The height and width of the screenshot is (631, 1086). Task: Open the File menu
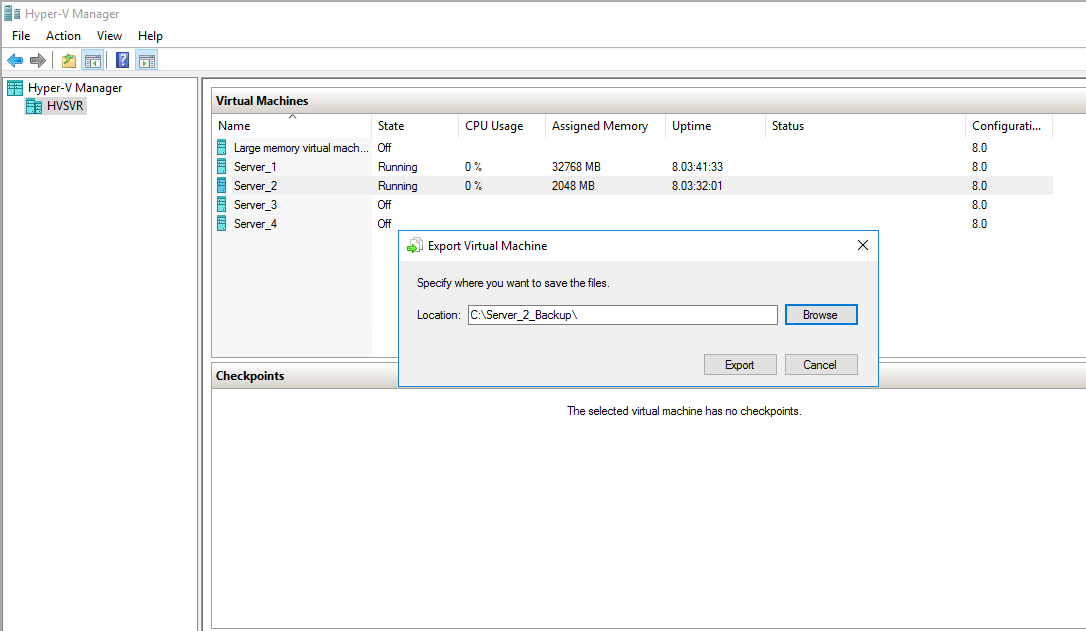pyautogui.click(x=21, y=36)
